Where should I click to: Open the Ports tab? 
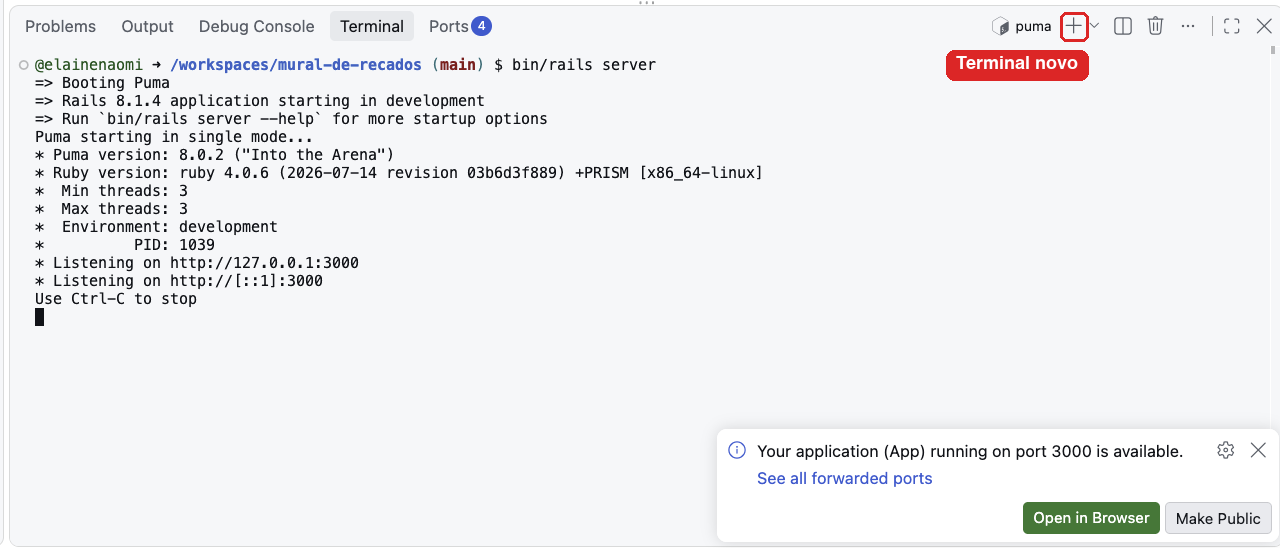(459, 27)
